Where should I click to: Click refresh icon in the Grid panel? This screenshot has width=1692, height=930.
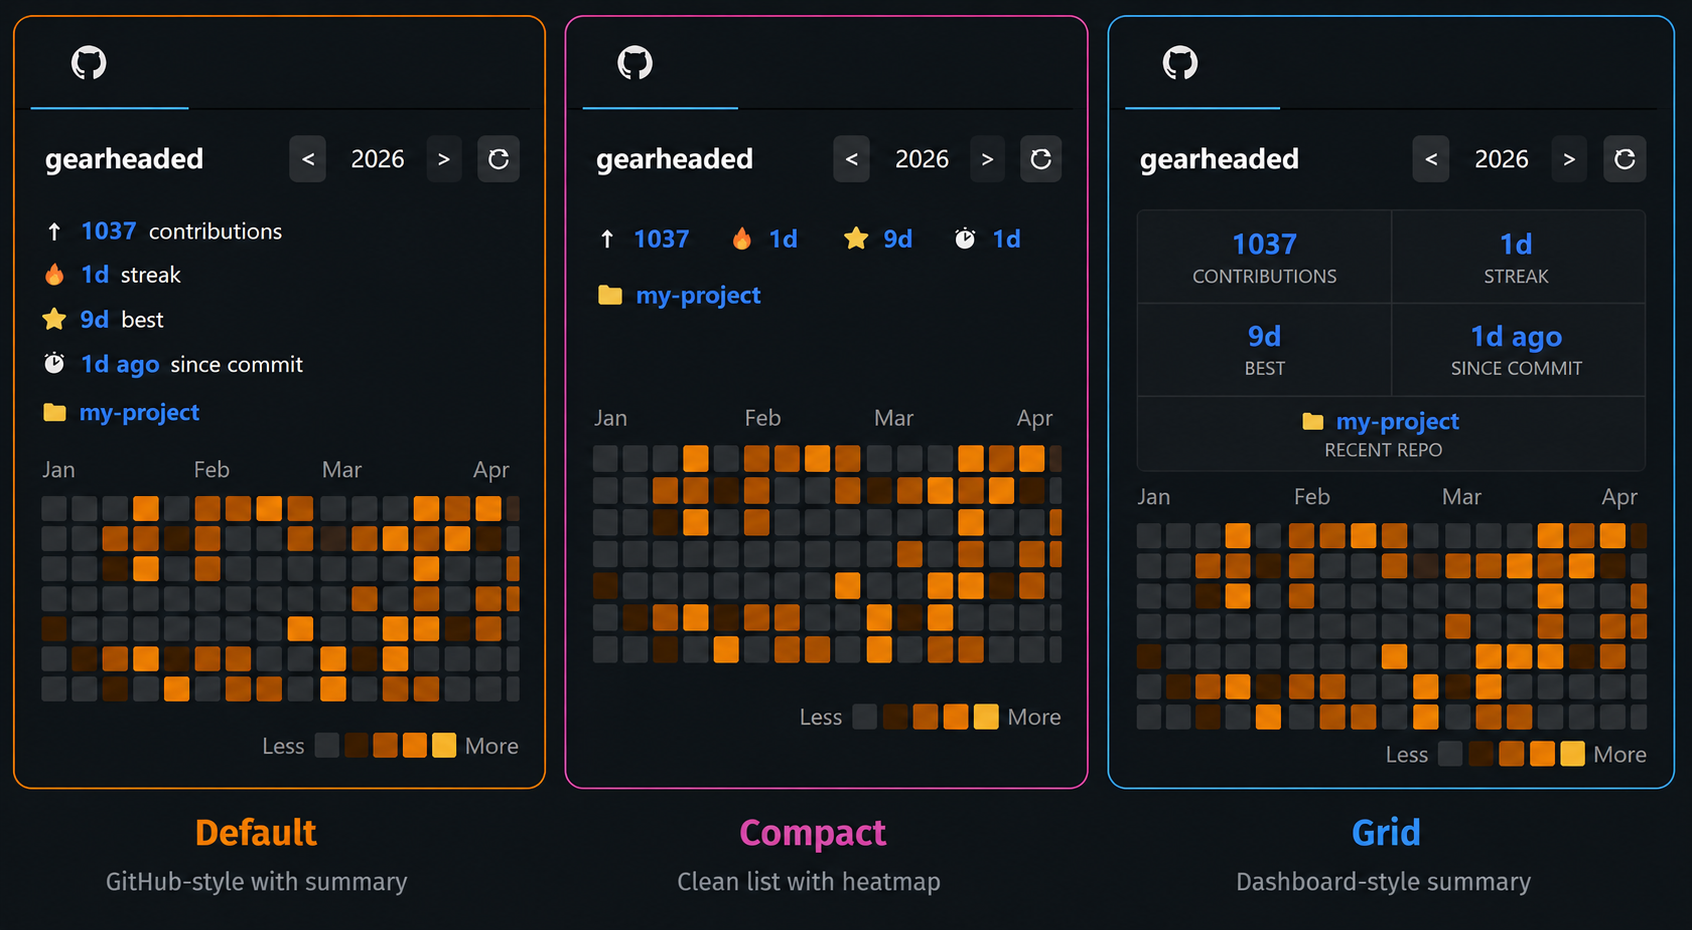pyautogui.click(x=1625, y=159)
